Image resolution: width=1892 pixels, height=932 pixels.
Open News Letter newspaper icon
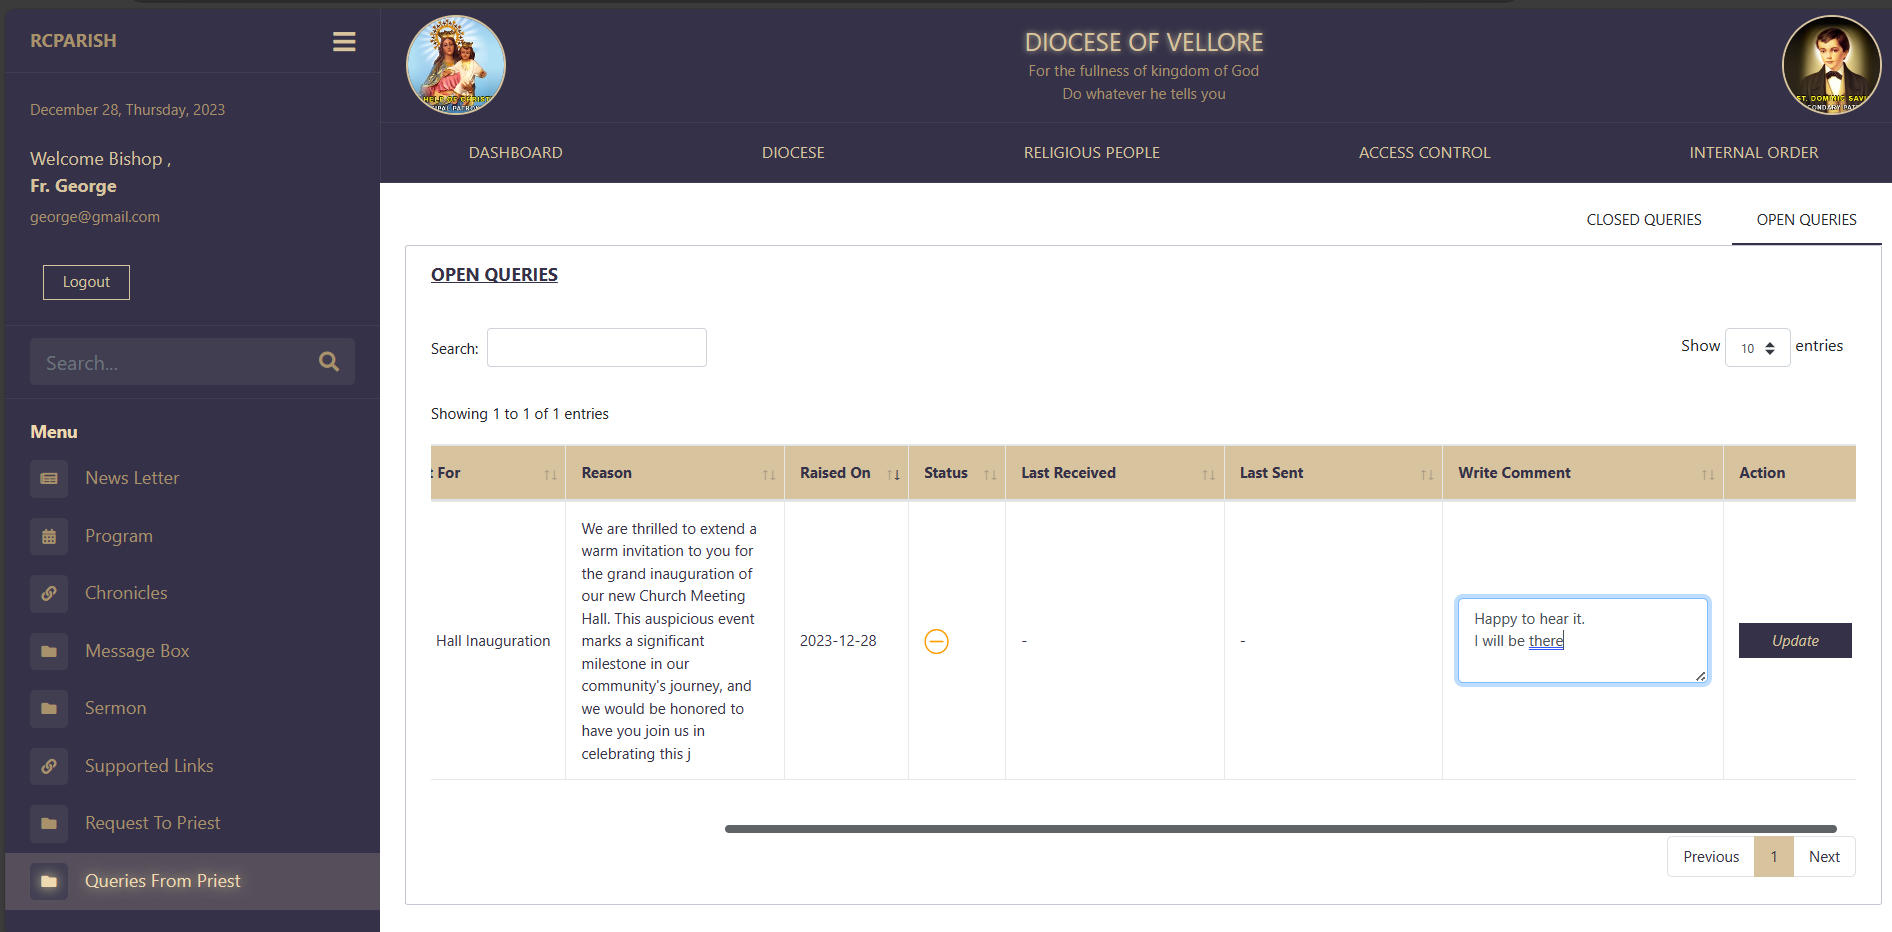[49, 479]
